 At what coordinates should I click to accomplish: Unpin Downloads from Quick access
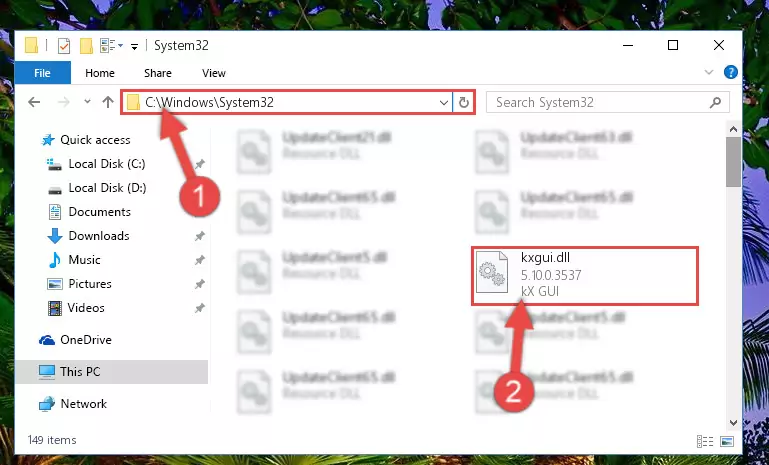(x=200, y=236)
